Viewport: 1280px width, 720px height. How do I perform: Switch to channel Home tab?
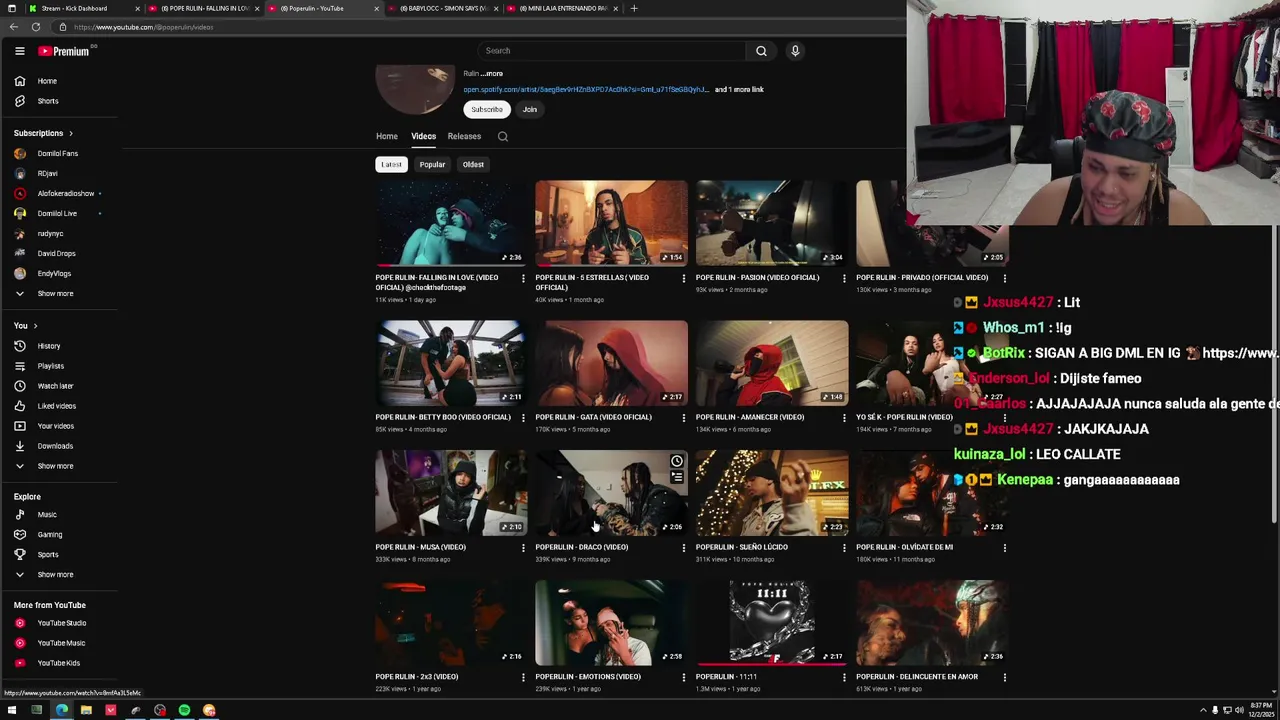pyautogui.click(x=387, y=137)
